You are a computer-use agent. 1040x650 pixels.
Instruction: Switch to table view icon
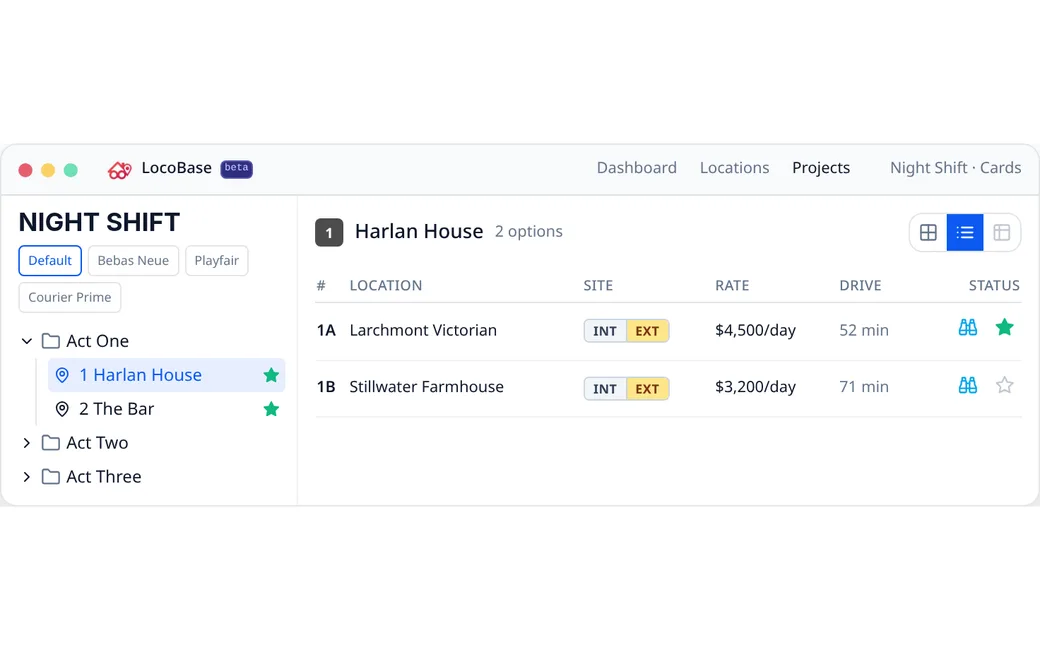pos(1002,232)
